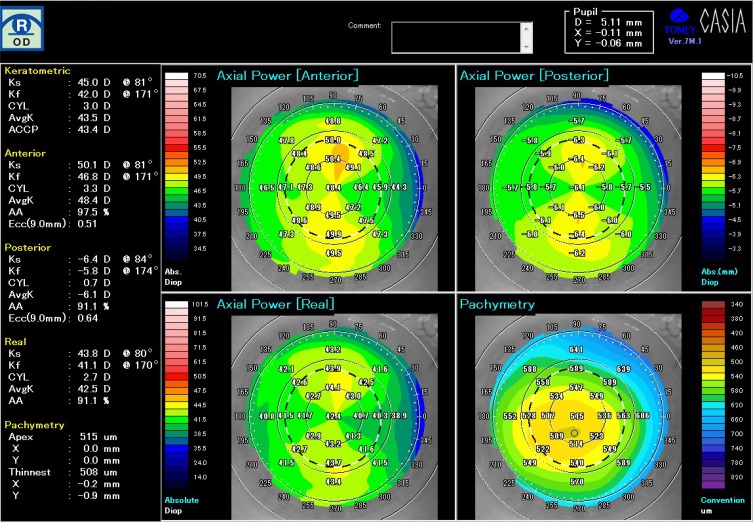Click the 101.5 swatch on Real scale
753x522 pixels.
point(176,304)
